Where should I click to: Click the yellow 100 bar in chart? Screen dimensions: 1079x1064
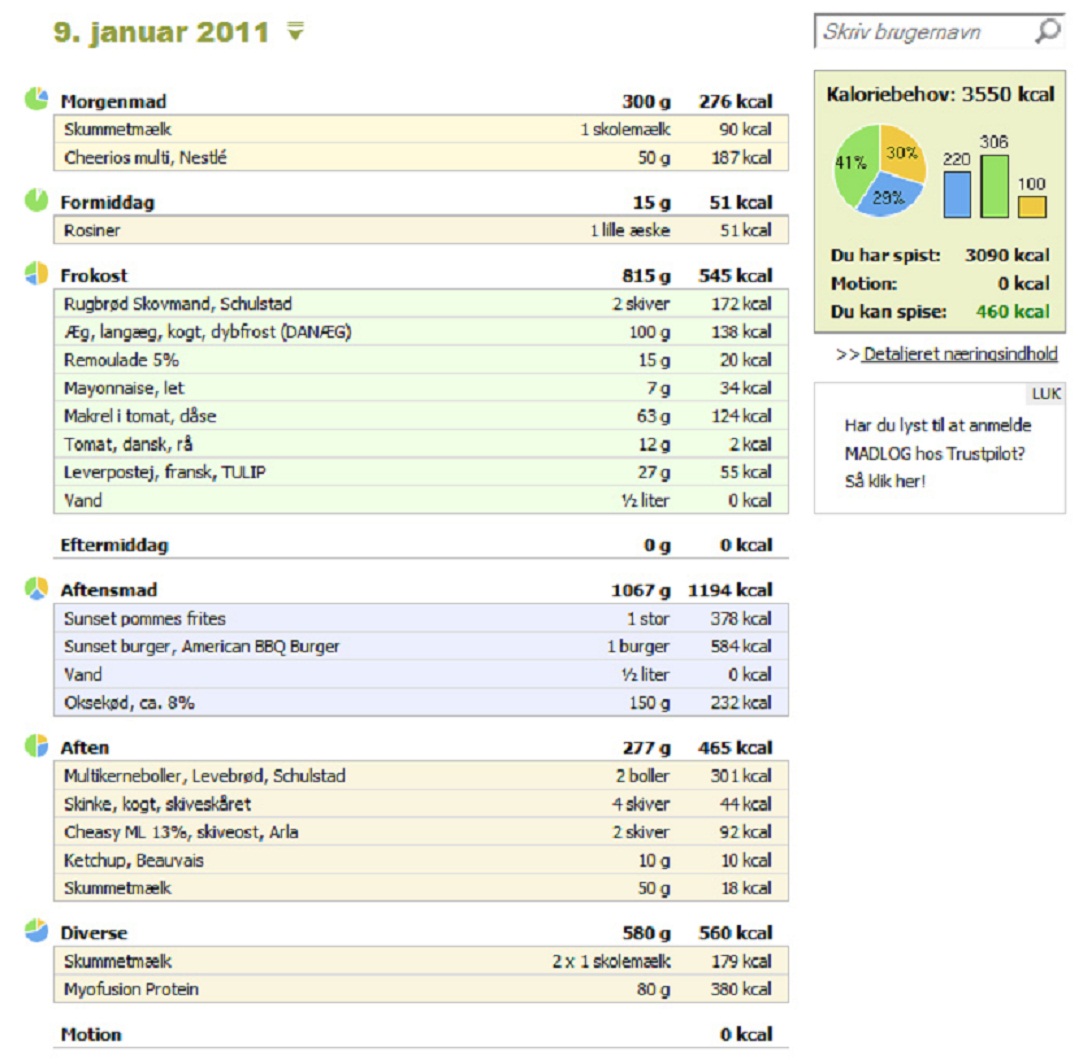1032,207
